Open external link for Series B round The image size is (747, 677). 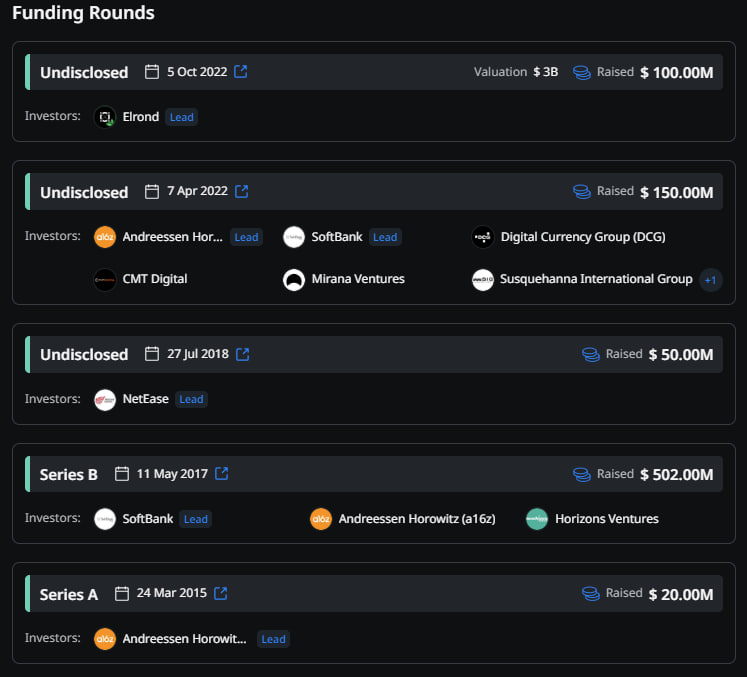222,474
